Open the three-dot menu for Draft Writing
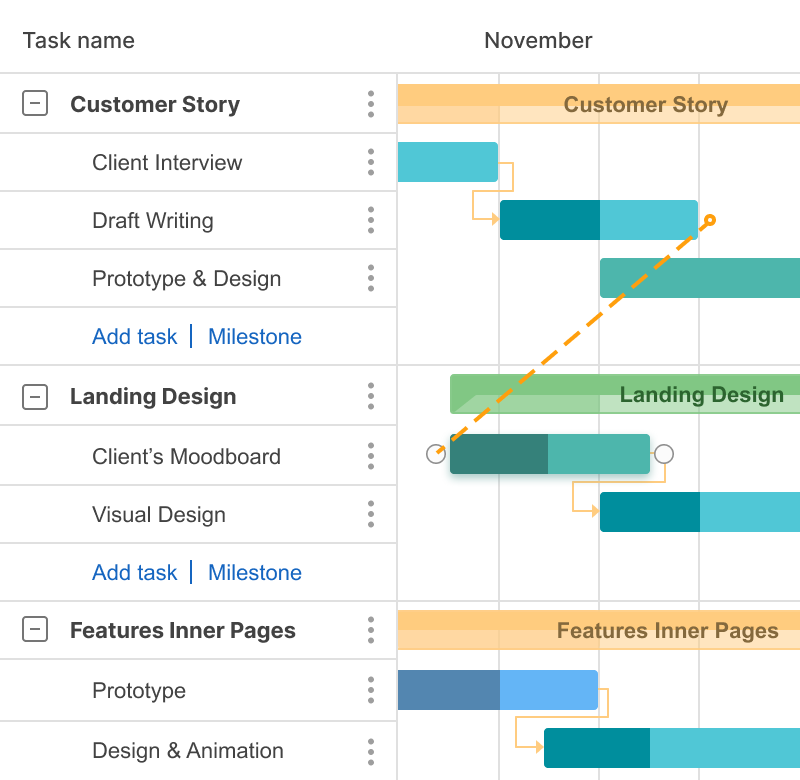This screenshot has height=780, width=800. coord(371,220)
